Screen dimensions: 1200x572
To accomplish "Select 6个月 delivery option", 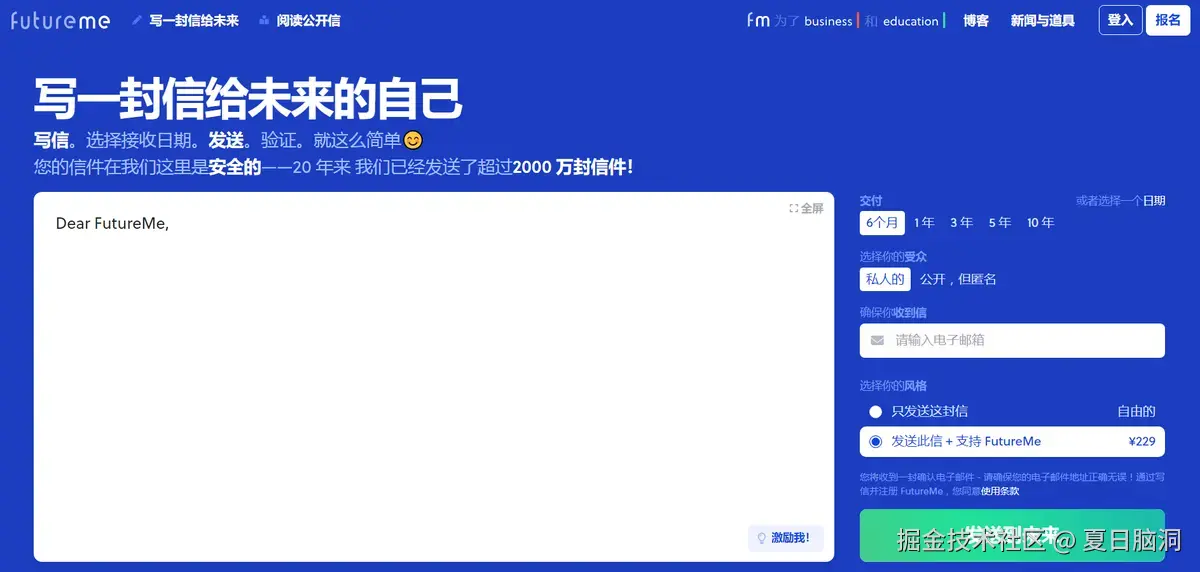I will coord(882,222).
